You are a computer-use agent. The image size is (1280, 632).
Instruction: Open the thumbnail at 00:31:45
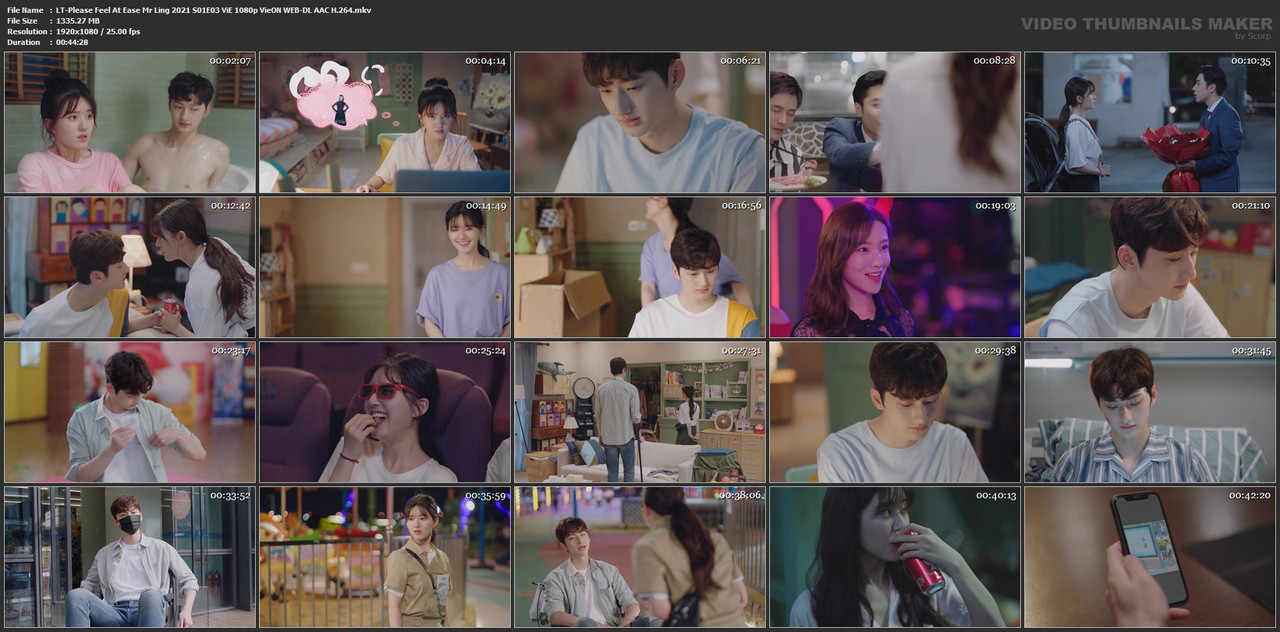point(1150,412)
